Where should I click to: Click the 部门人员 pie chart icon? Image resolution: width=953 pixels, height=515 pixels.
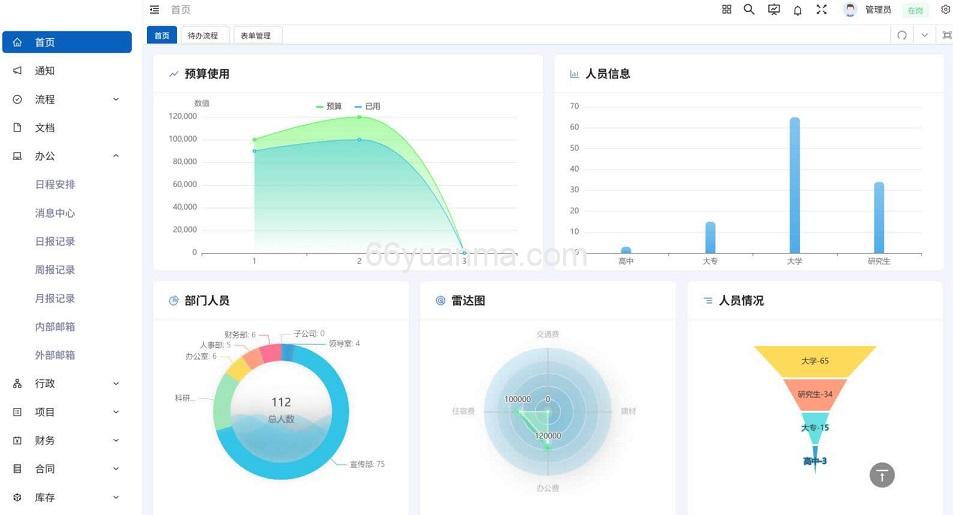pyautogui.click(x=174, y=300)
